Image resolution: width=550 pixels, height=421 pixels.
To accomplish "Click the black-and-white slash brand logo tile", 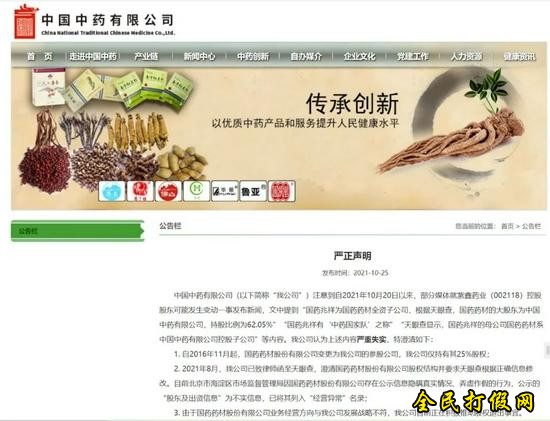I will click(x=225, y=191).
